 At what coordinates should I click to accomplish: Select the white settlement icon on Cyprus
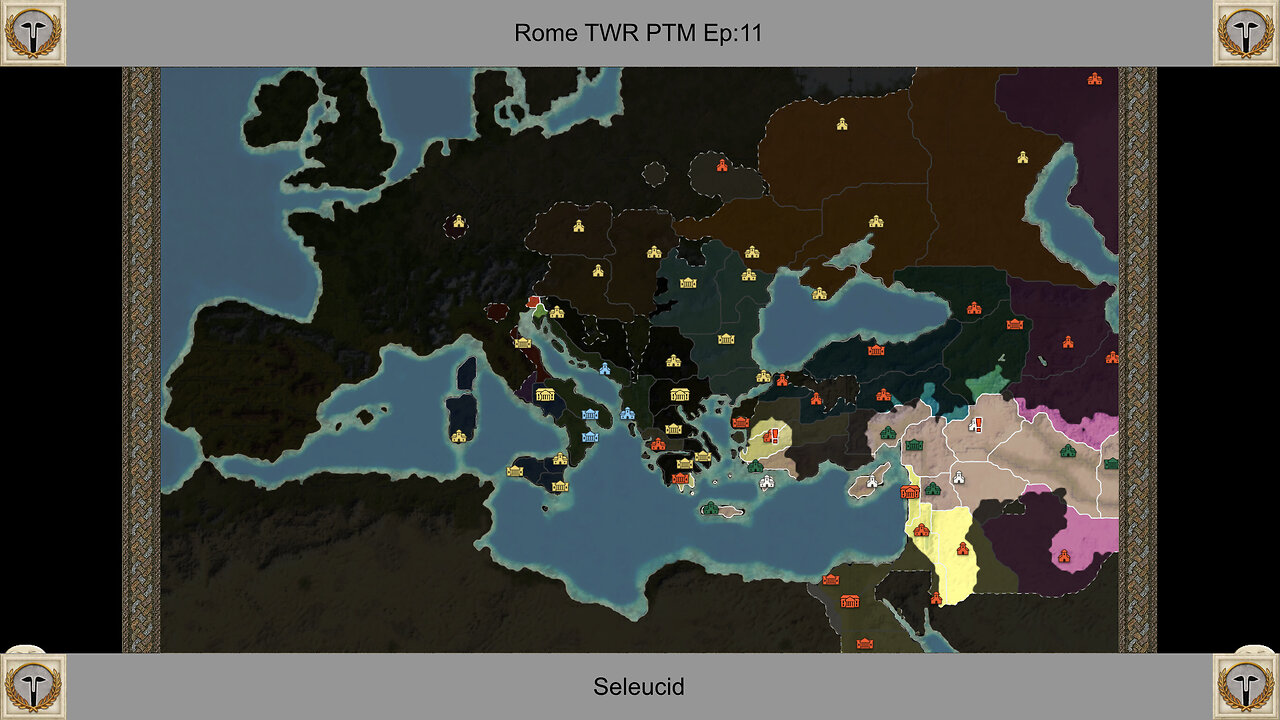click(871, 481)
